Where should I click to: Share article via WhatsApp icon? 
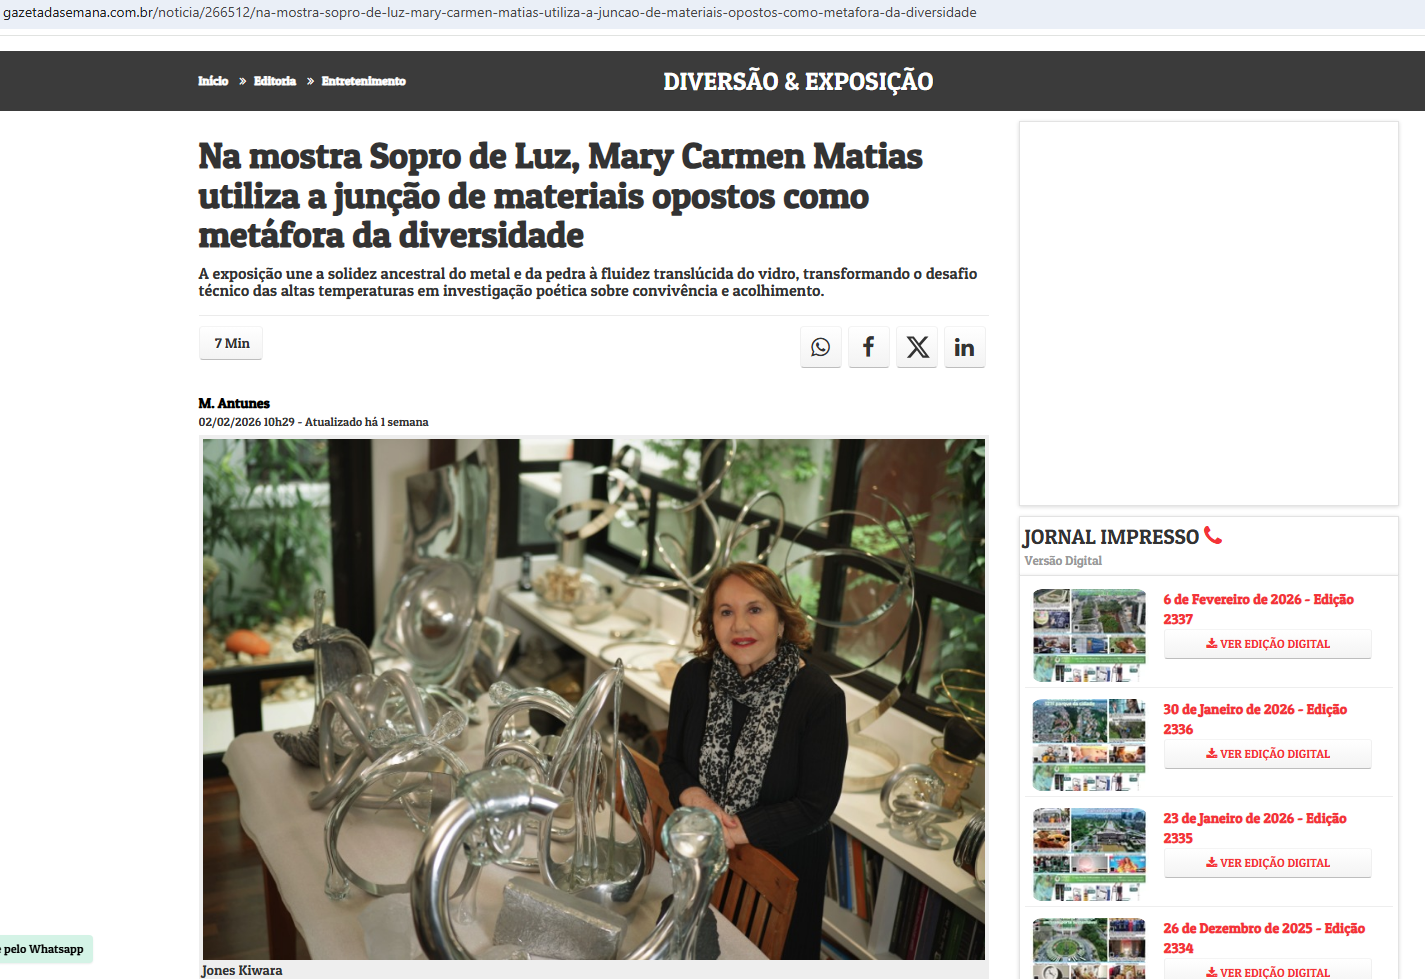tap(821, 347)
